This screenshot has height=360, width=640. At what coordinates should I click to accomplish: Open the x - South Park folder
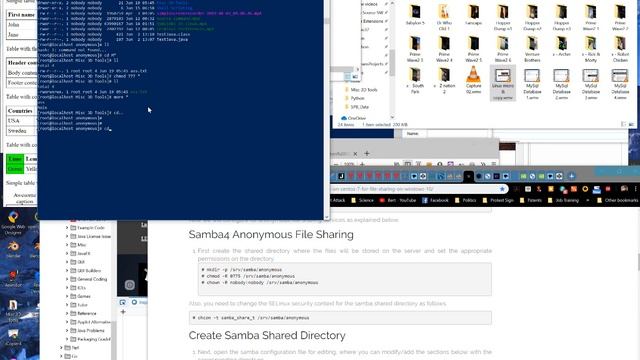415,80
